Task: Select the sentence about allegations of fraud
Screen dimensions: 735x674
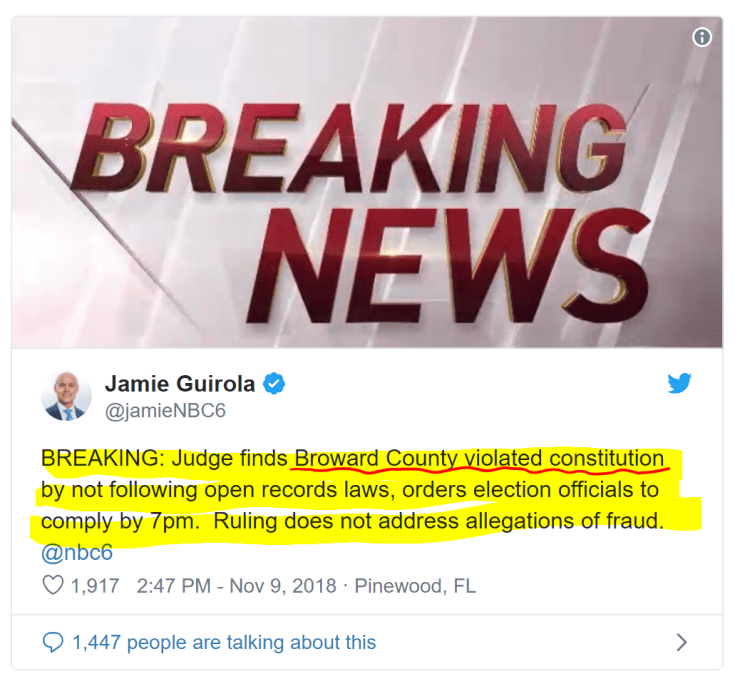Action: click(x=438, y=521)
